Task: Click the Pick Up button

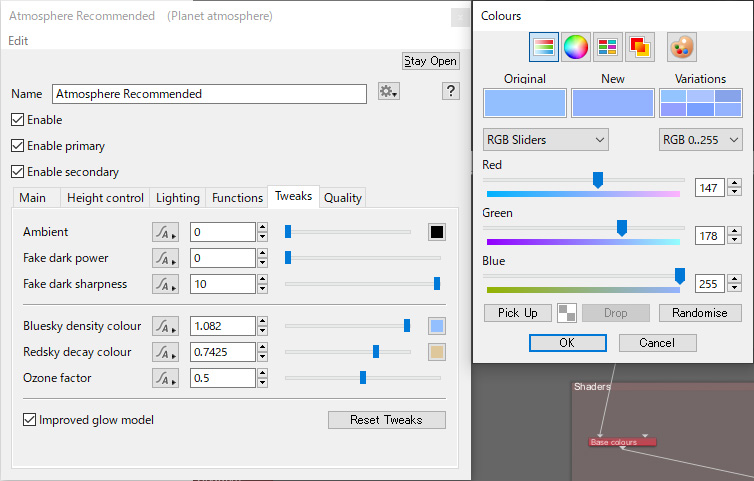Action: click(518, 313)
